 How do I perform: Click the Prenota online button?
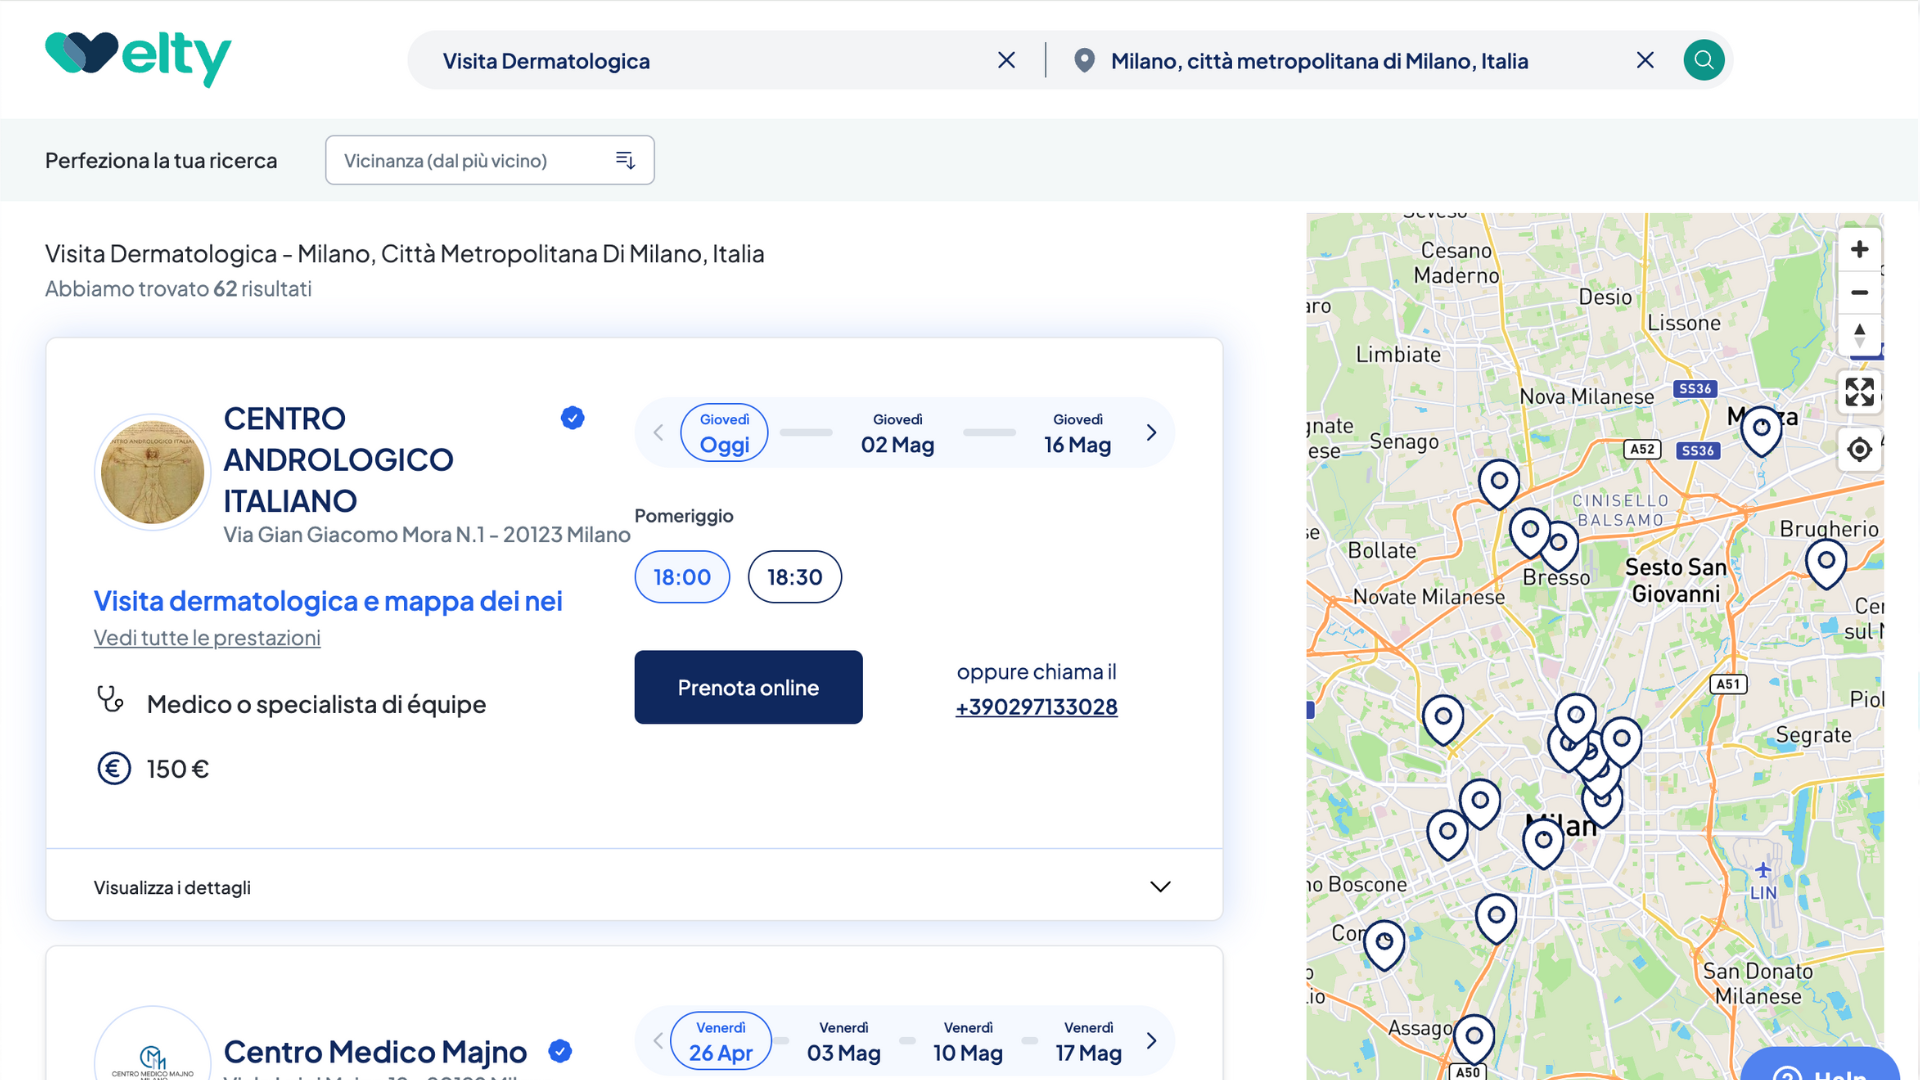748,687
